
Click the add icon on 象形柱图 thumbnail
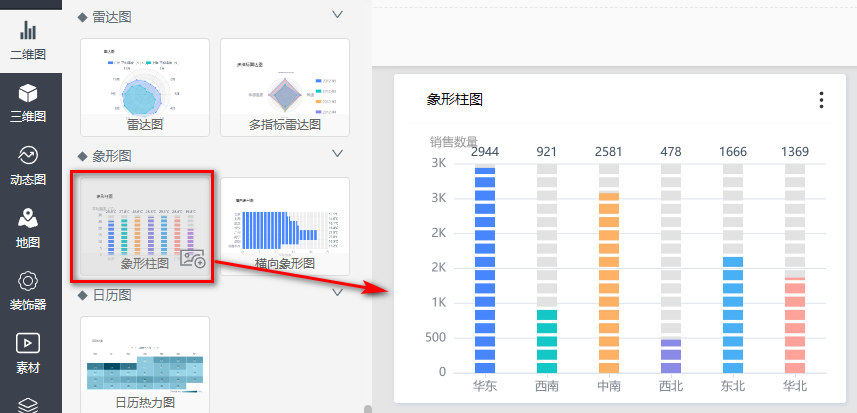(192, 259)
